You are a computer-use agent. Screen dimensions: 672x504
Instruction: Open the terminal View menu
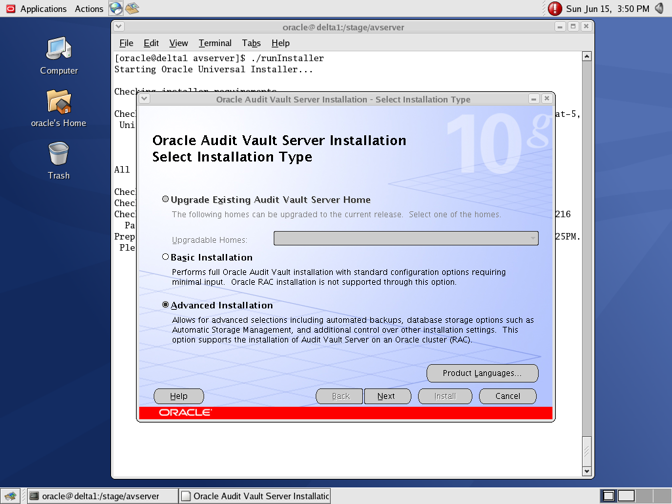(178, 43)
